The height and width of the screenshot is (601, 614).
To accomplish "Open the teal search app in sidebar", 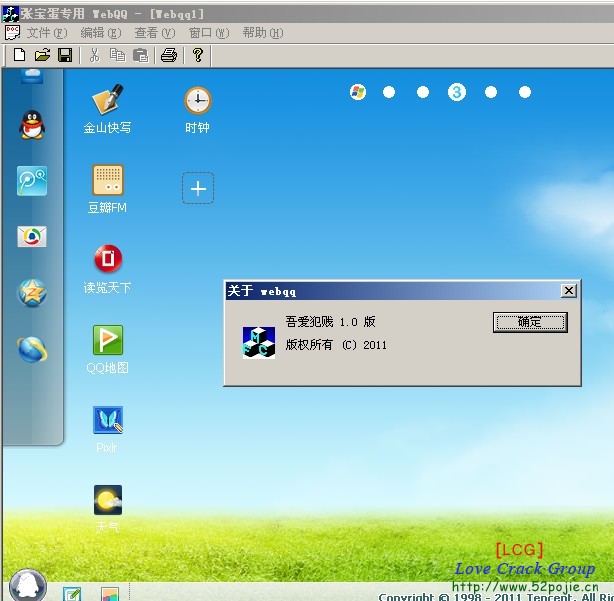I will 32,180.
